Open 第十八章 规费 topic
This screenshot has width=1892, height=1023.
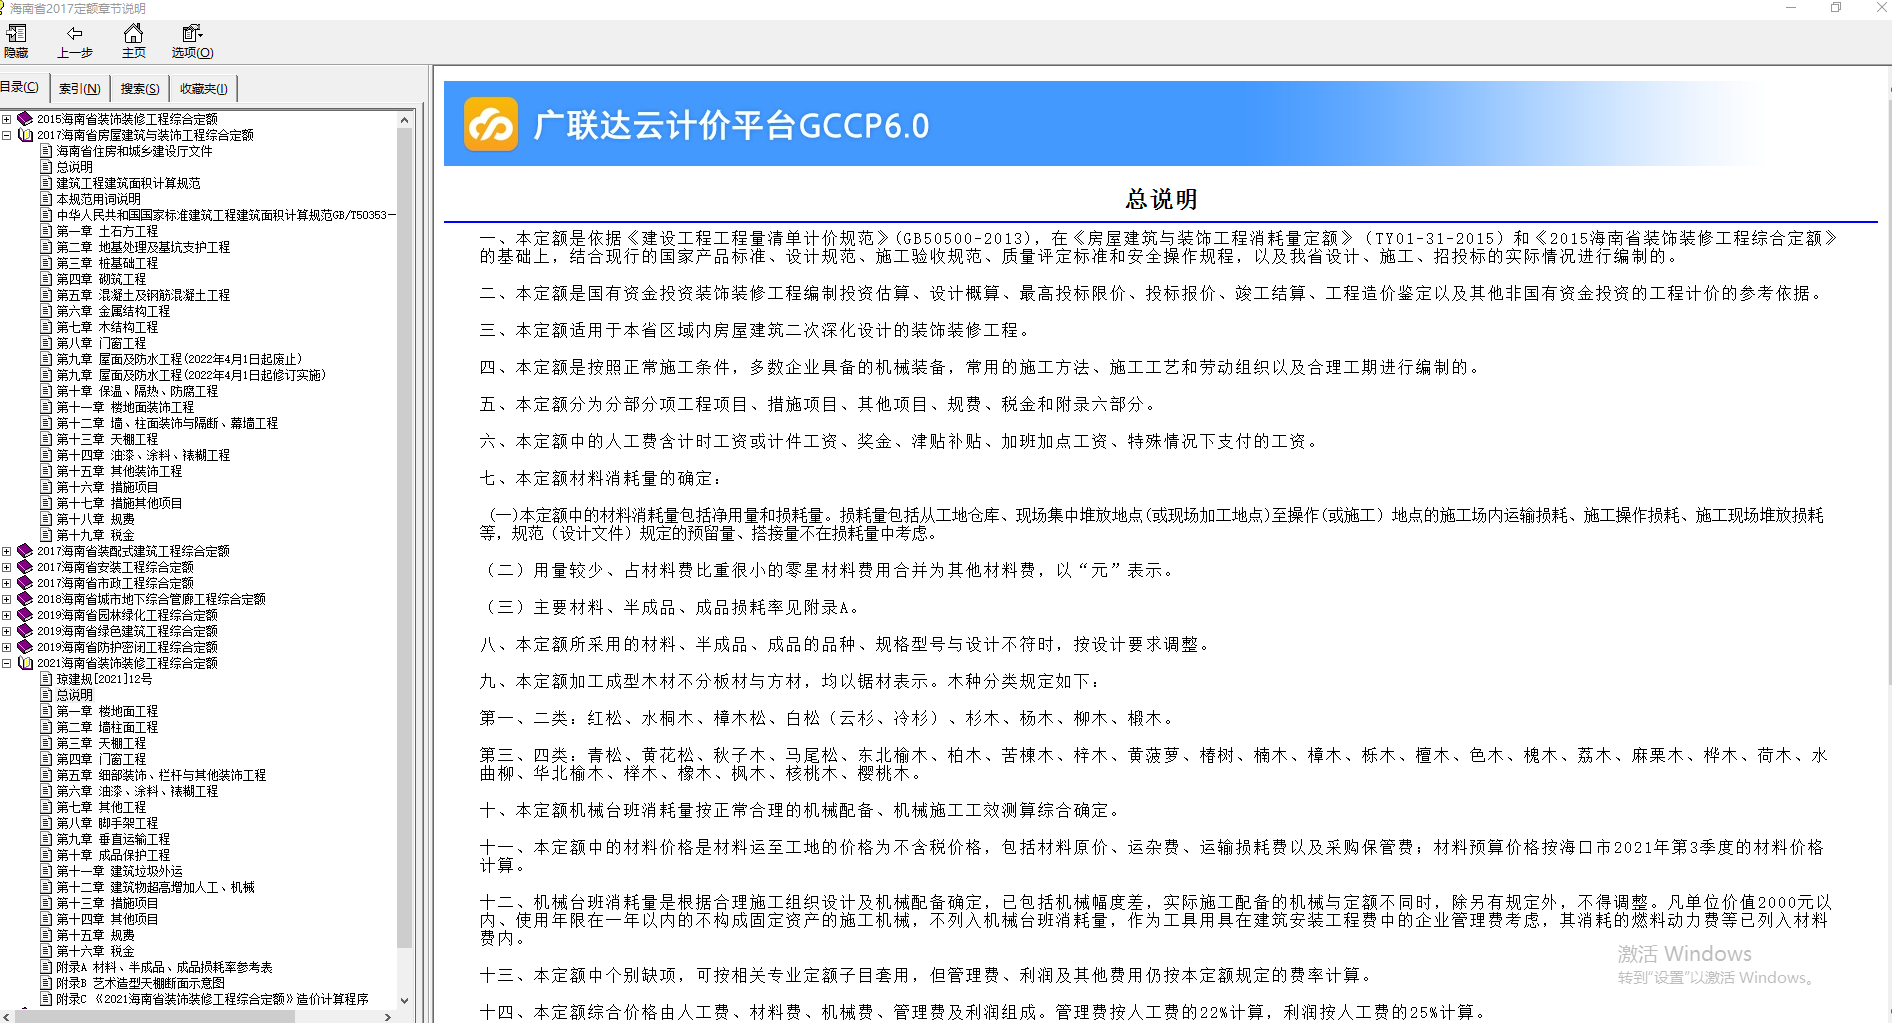point(95,519)
